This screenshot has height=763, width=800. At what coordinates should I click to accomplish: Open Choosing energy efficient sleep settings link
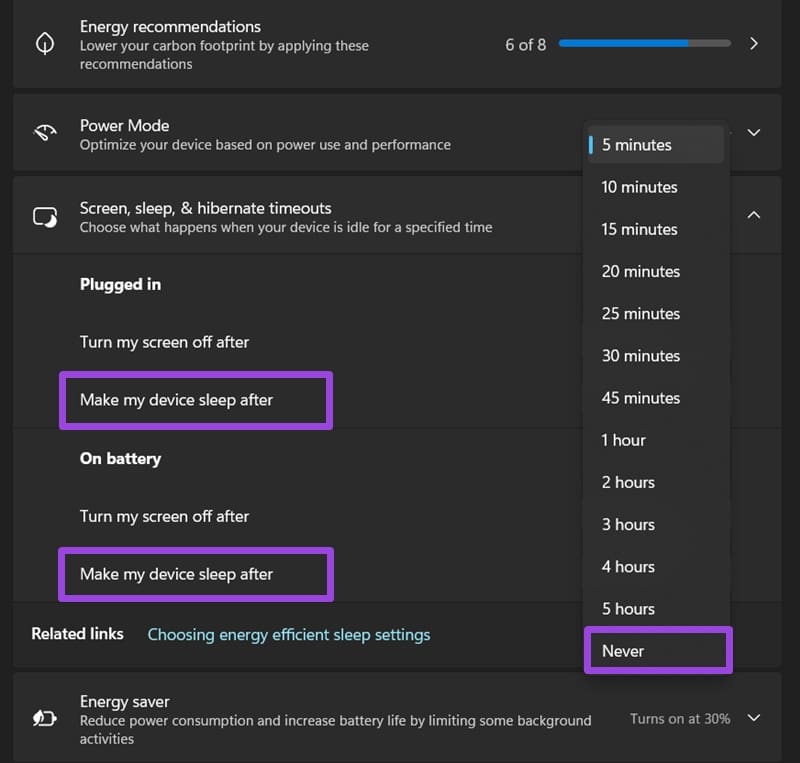pos(288,634)
